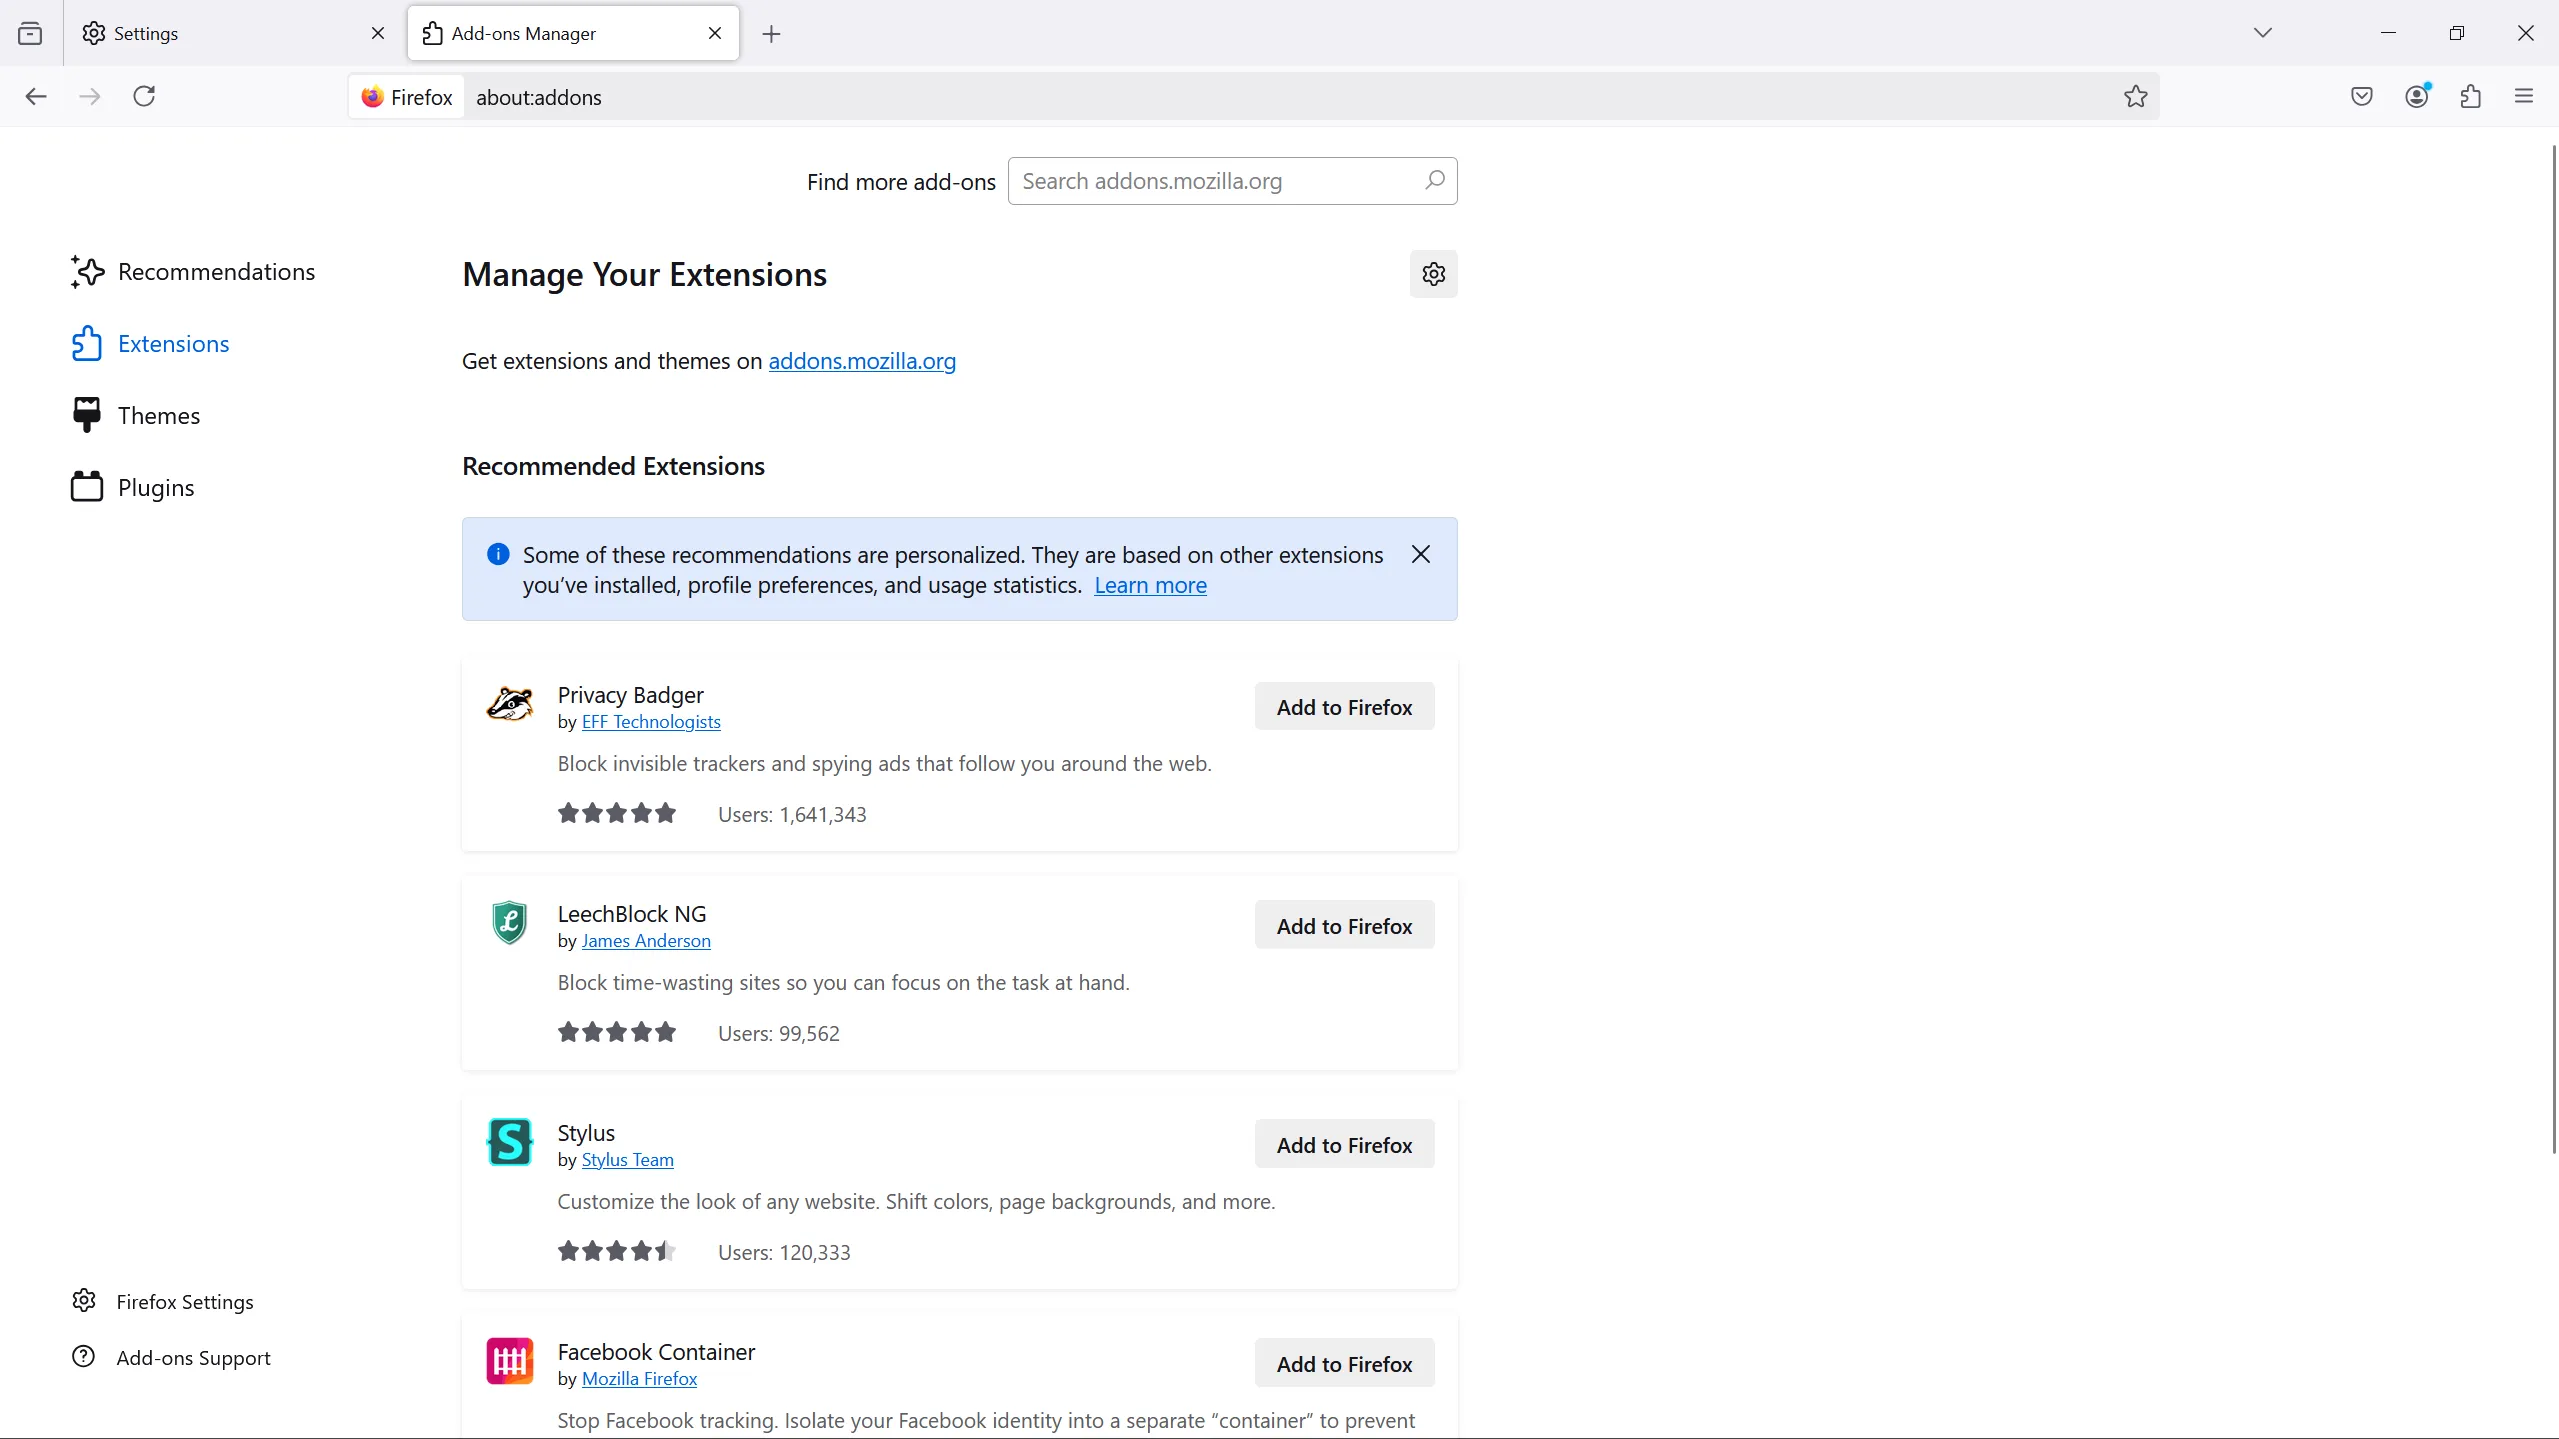Click the Facebook Container fence icon
Image resolution: width=2559 pixels, height=1439 pixels.
(x=510, y=1361)
